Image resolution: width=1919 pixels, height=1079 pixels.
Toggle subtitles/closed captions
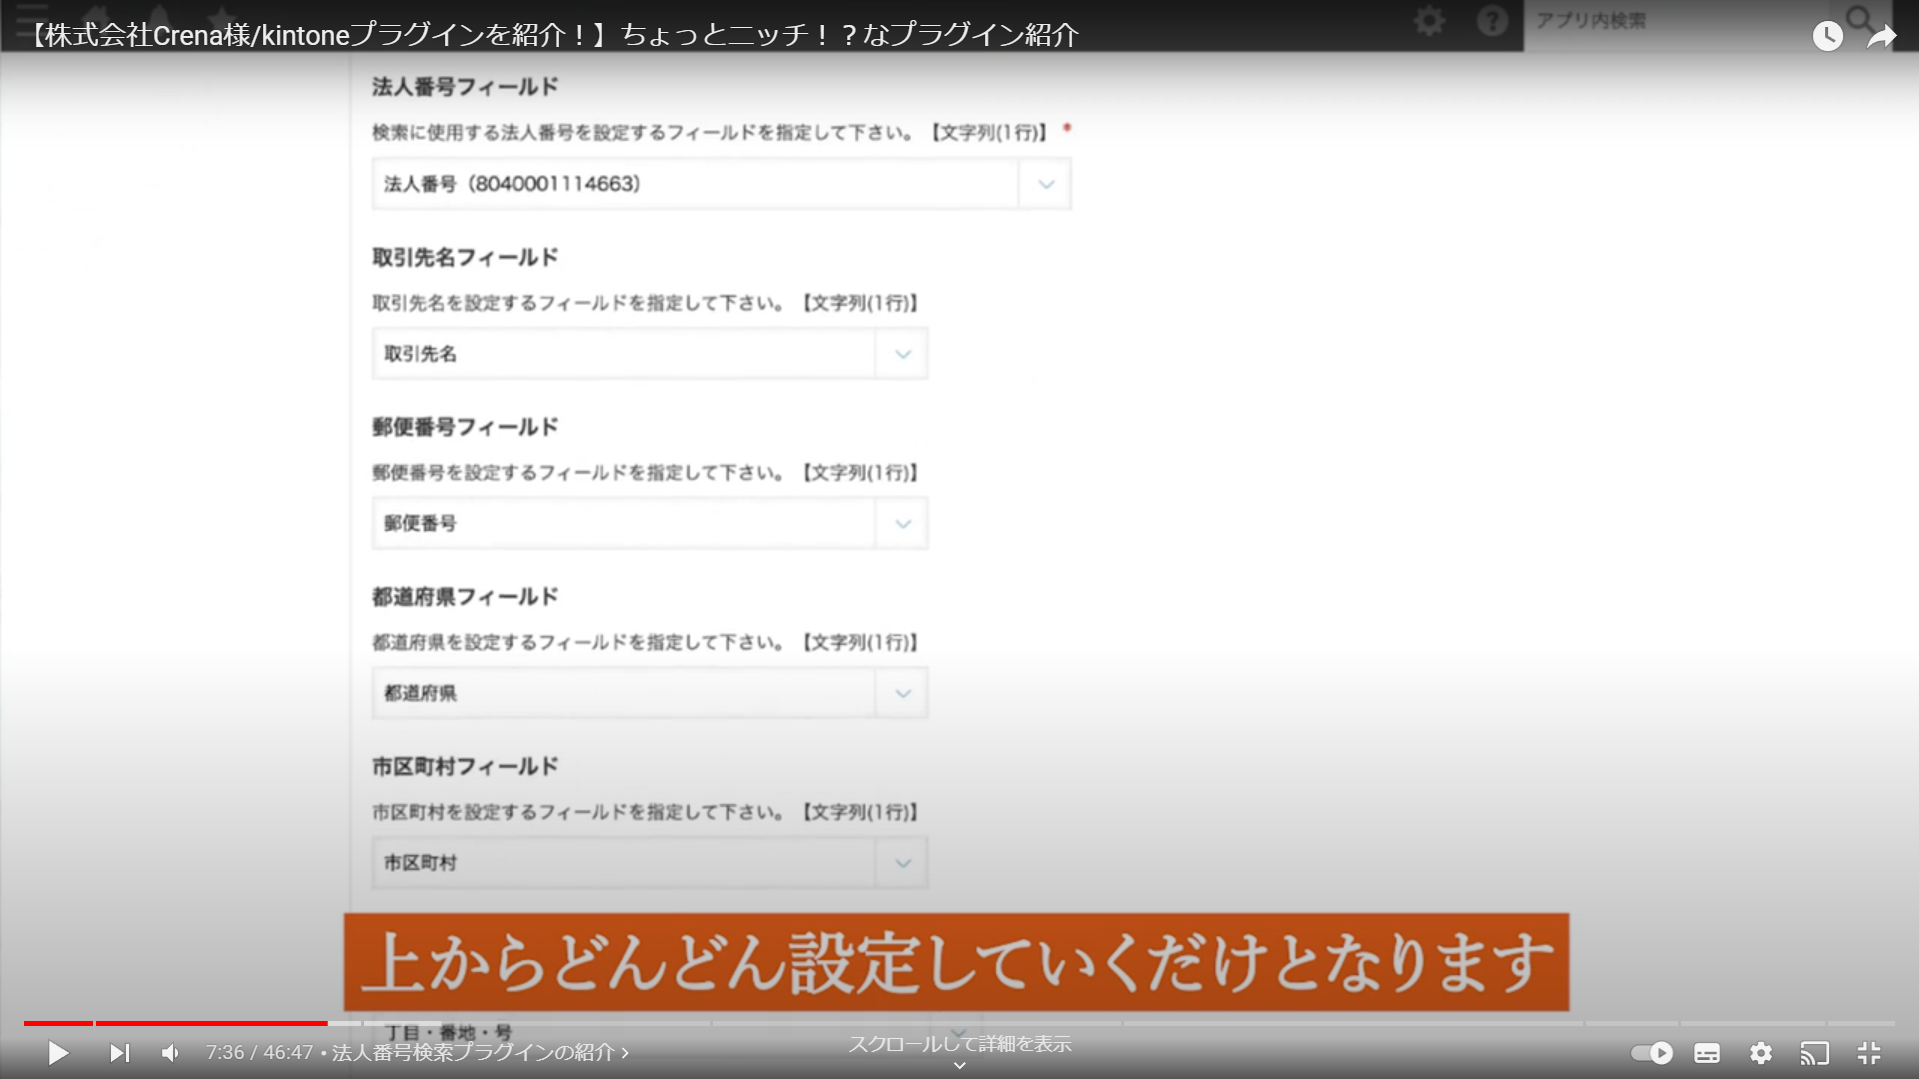pos(1707,1052)
